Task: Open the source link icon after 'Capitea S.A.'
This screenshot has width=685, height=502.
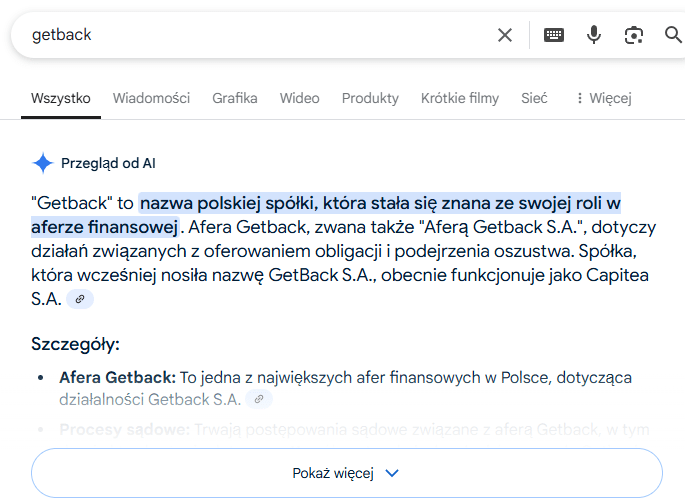Action: (x=80, y=299)
